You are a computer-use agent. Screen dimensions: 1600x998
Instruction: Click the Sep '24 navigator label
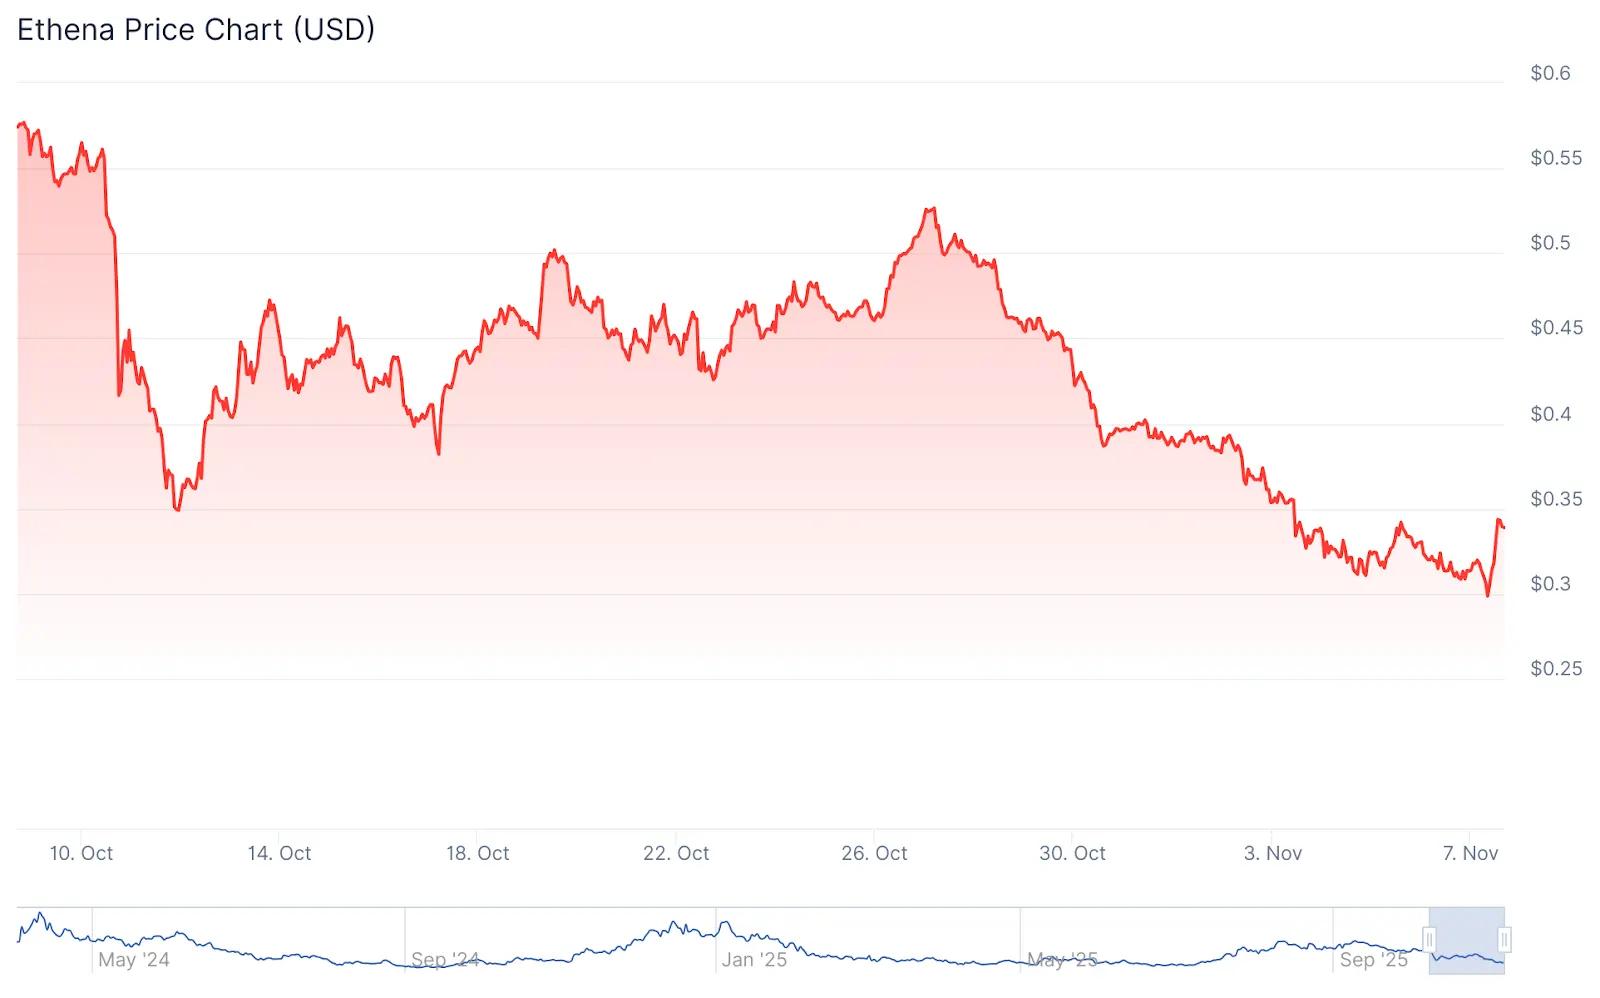click(445, 960)
